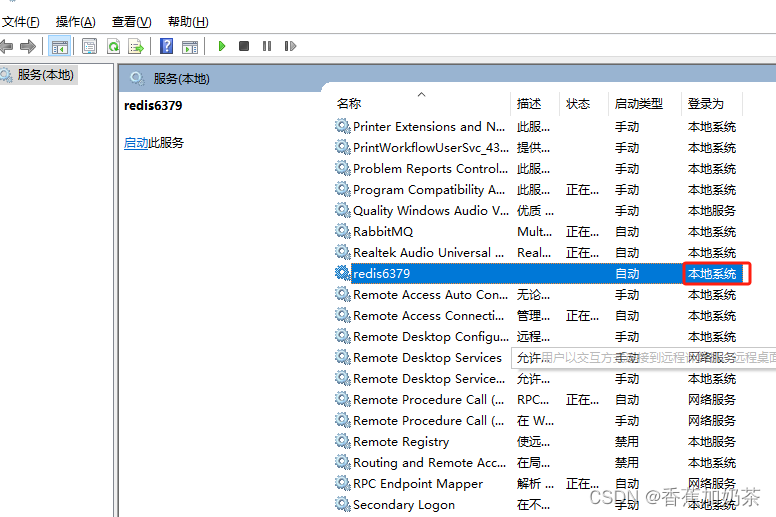This screenshot has height=517, width=776.
Task: Select the Remote Registry service
Action: (x=401, y=442)
